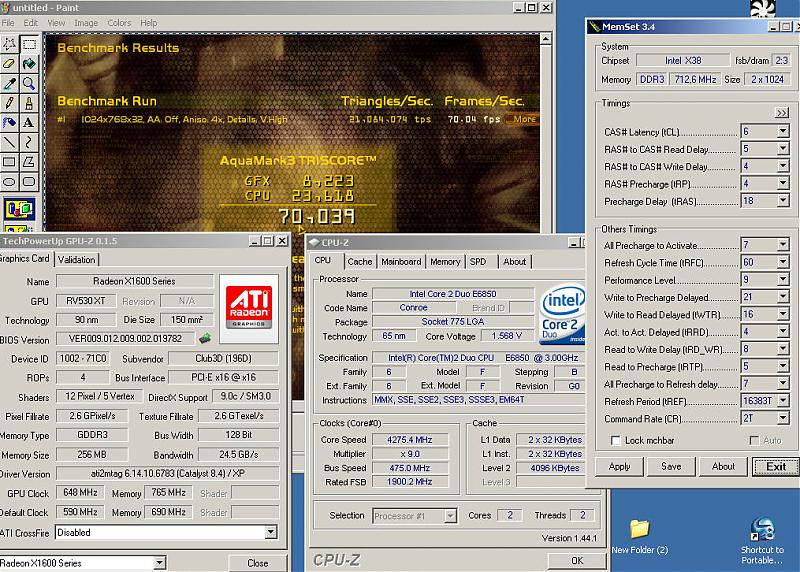Click the Memory Type value GDDR3 in GPU-Z
This screenshot has width=800, height=572.
(x=92, y=435)
